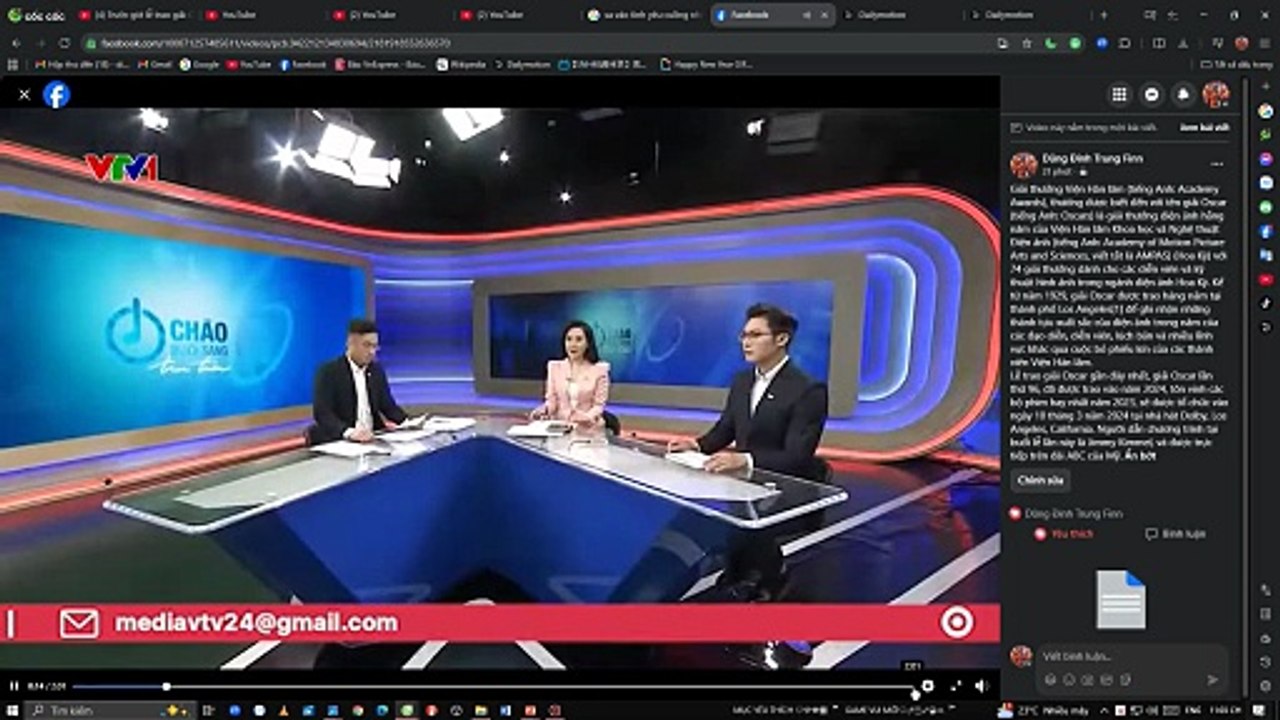The image size is (1280, 720).
Task: Click the commenter avatar beside comment box
Action: [x=1021, y=656]
